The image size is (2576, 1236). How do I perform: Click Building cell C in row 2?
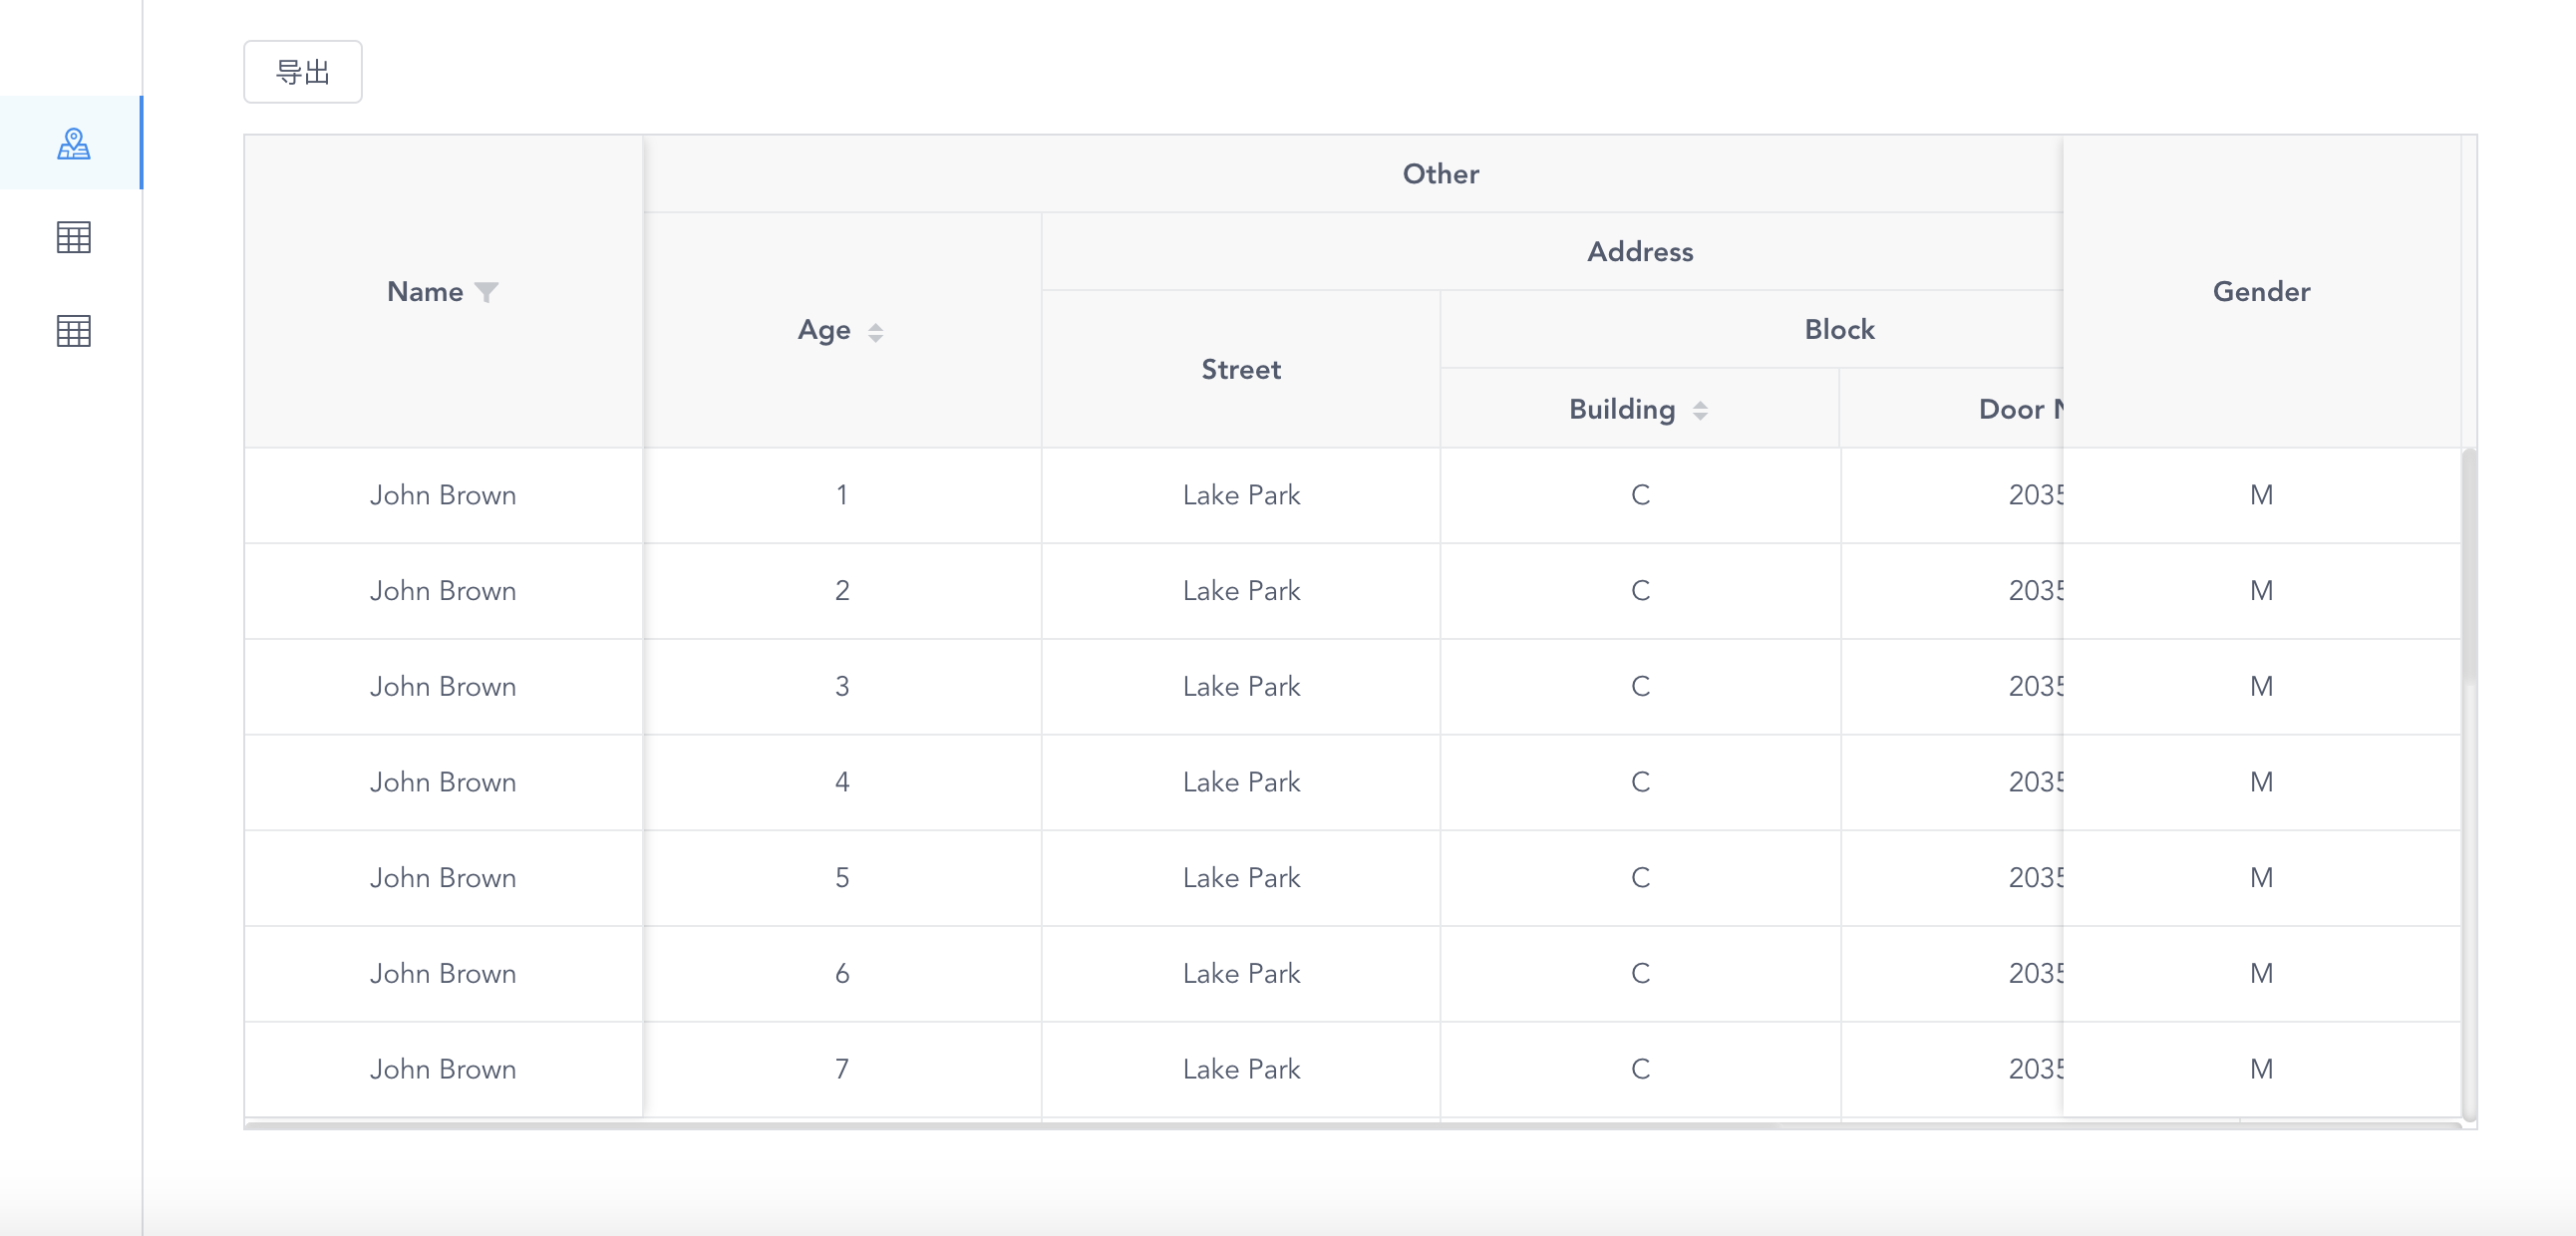click(x=1639, y=591)
